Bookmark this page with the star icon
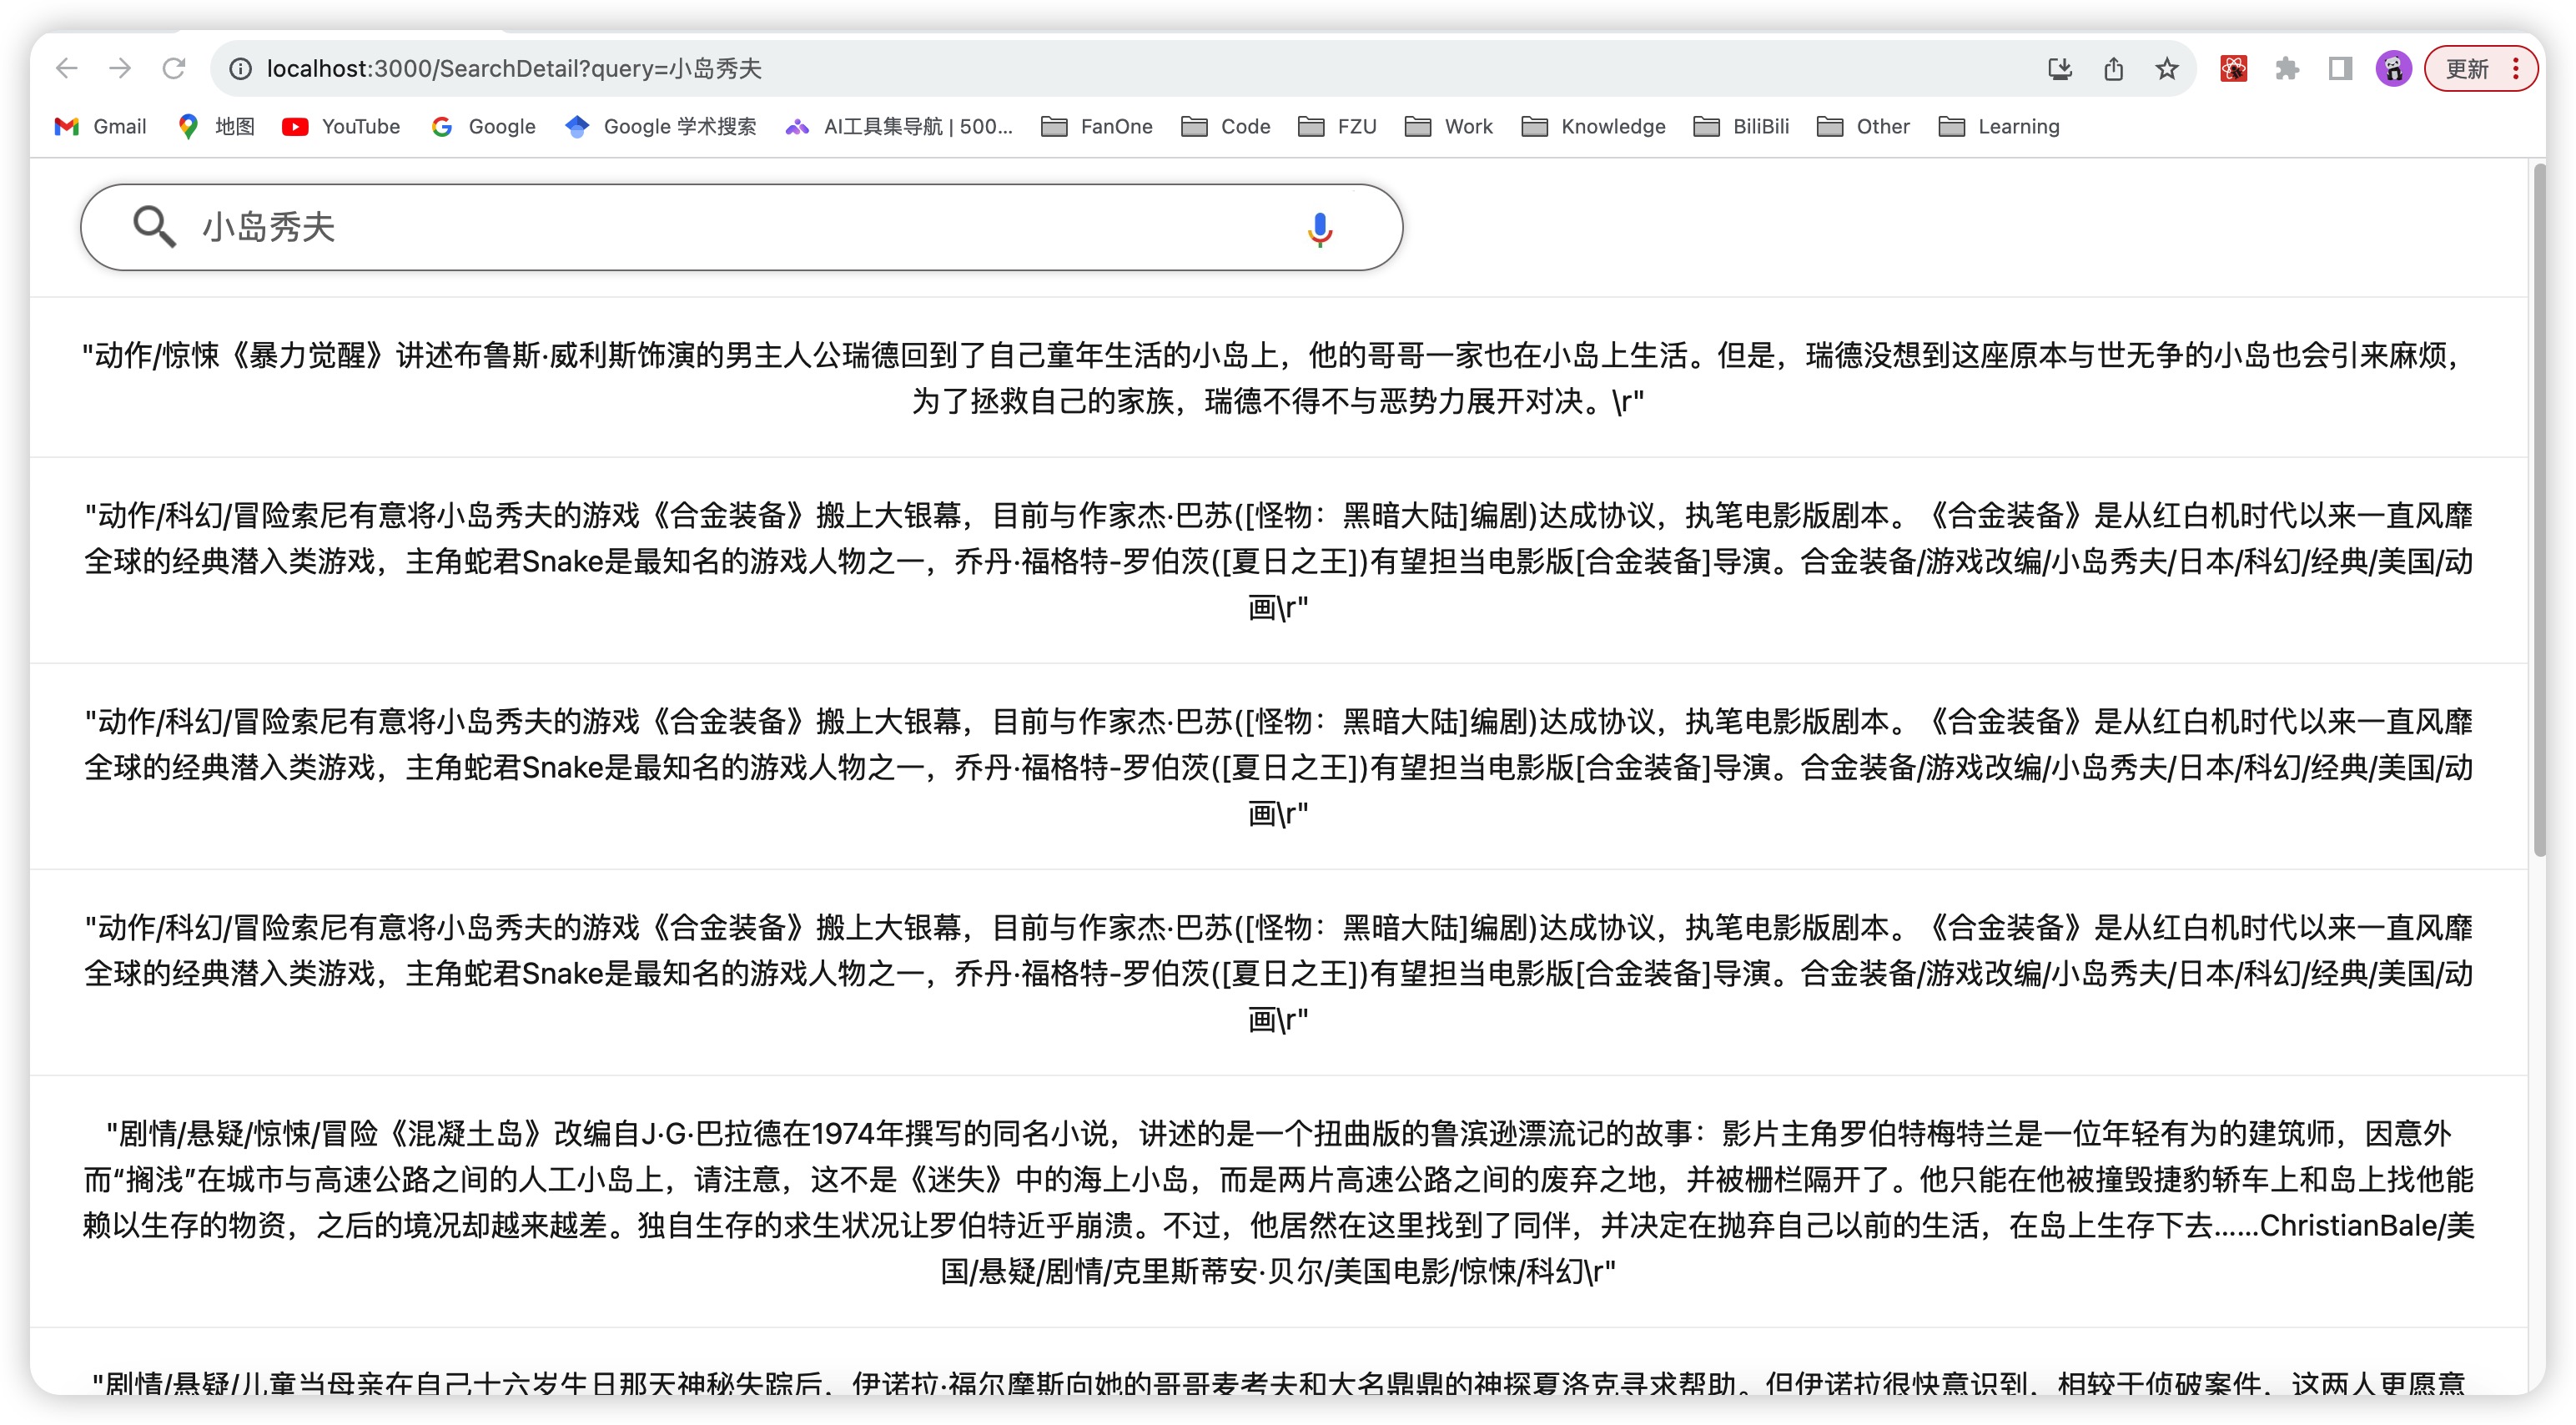 [2166, 68]
